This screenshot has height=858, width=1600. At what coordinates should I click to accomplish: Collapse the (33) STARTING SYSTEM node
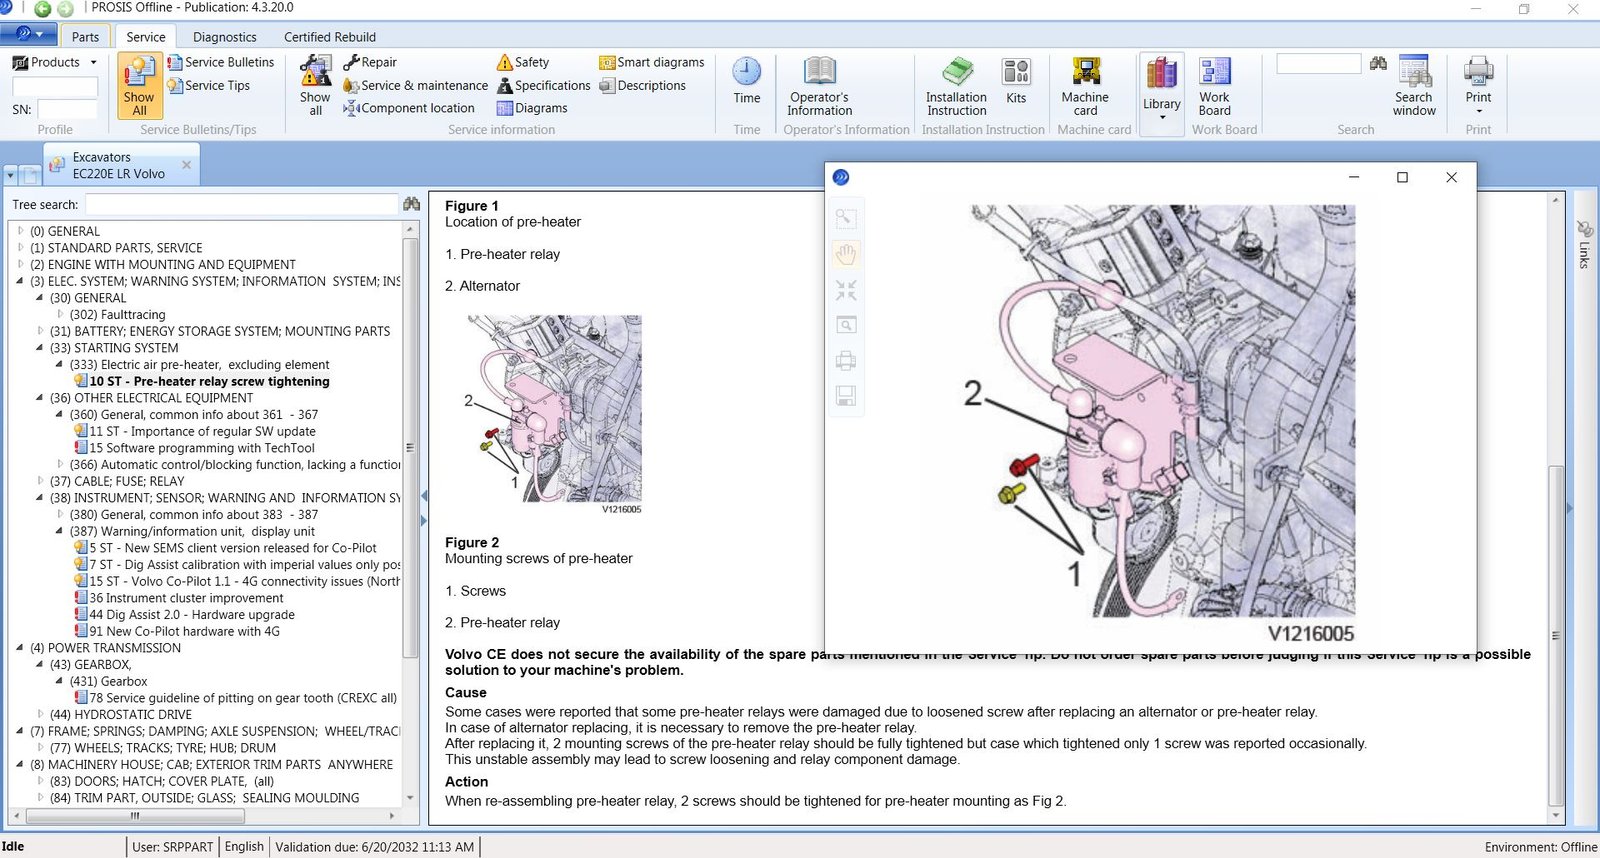[40, 348]
